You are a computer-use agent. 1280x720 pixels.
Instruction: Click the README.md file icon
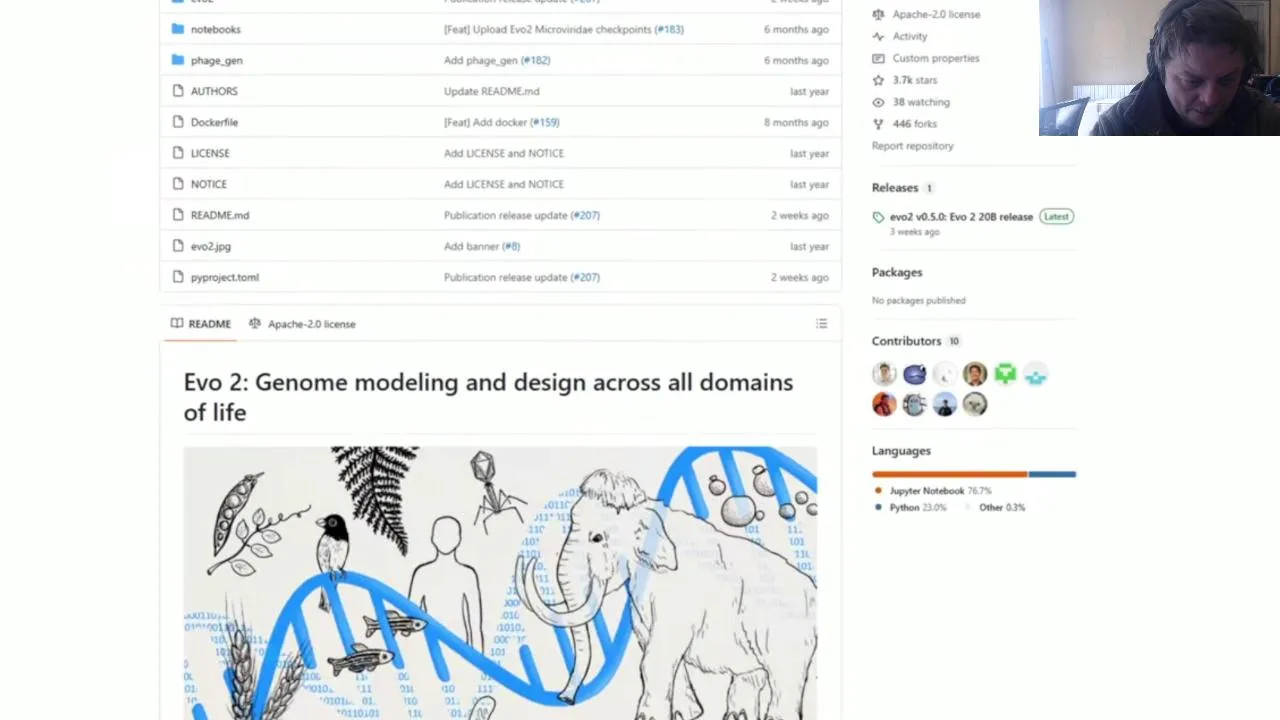click(177, 215)
